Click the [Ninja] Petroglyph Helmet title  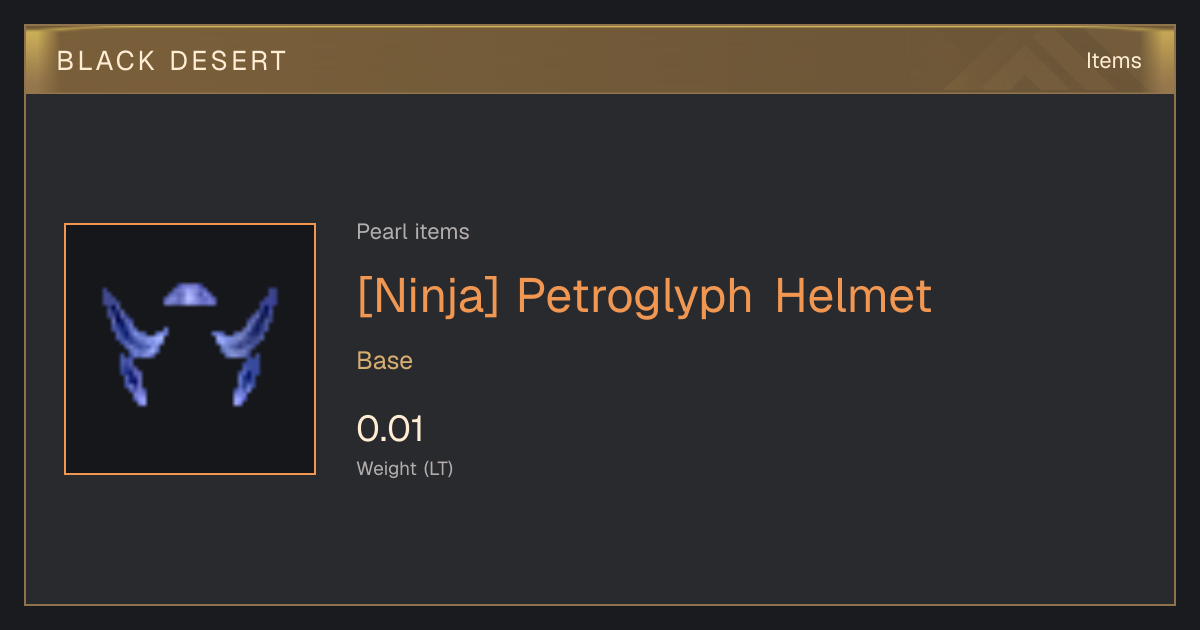(x=644, y=297)
